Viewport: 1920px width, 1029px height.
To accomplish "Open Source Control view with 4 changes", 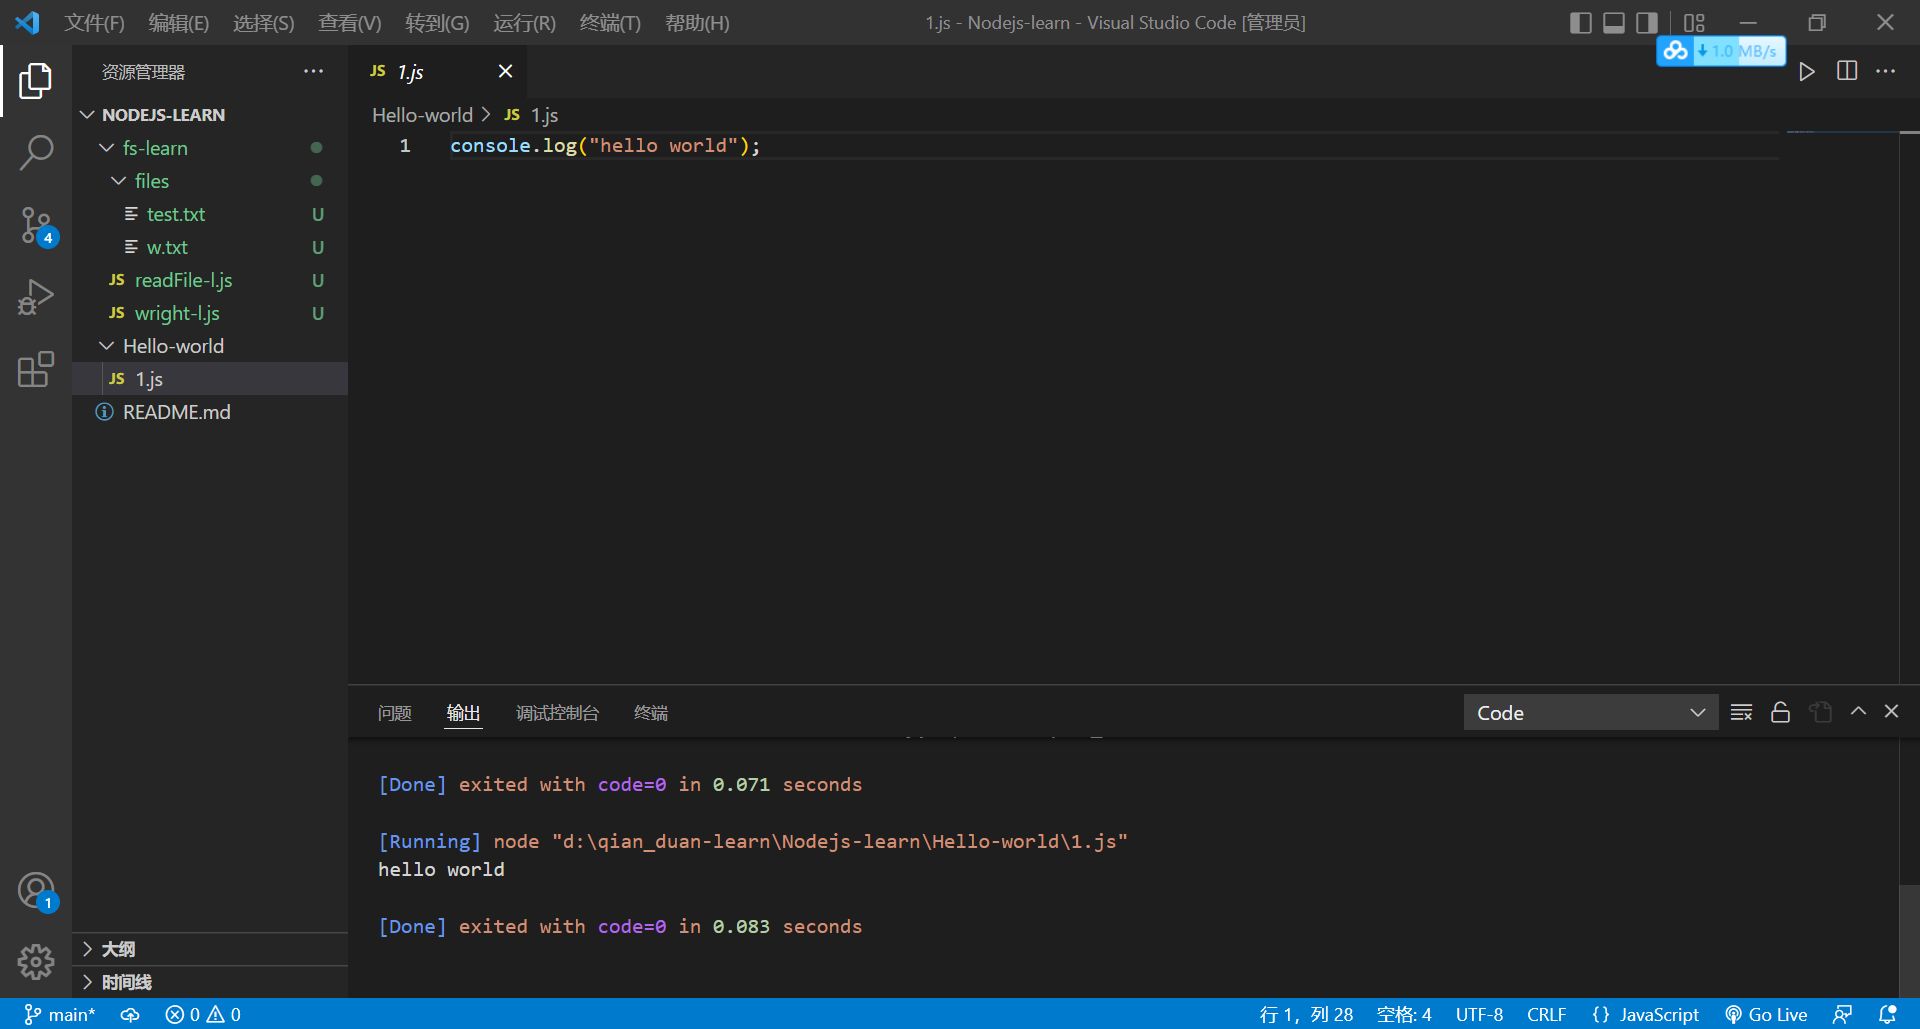I will (x=37, y=226).
